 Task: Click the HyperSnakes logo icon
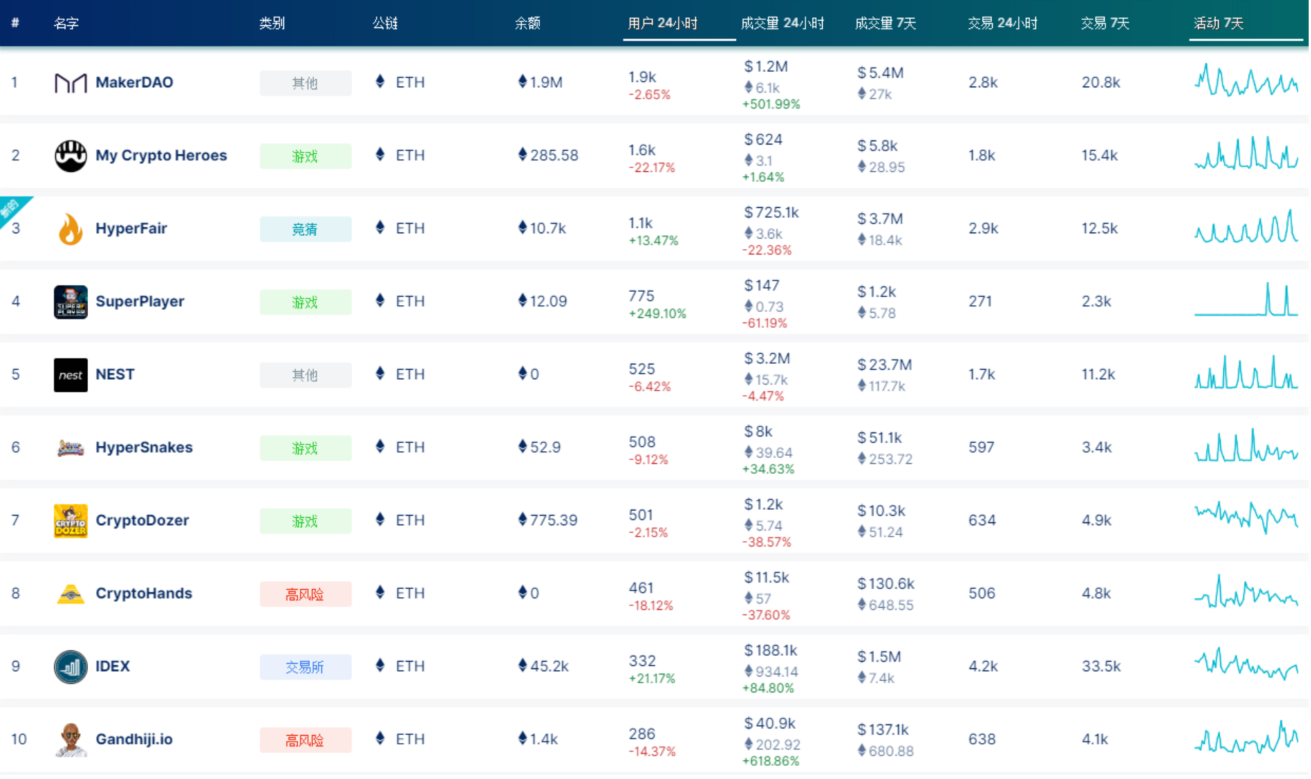[70, 448]
